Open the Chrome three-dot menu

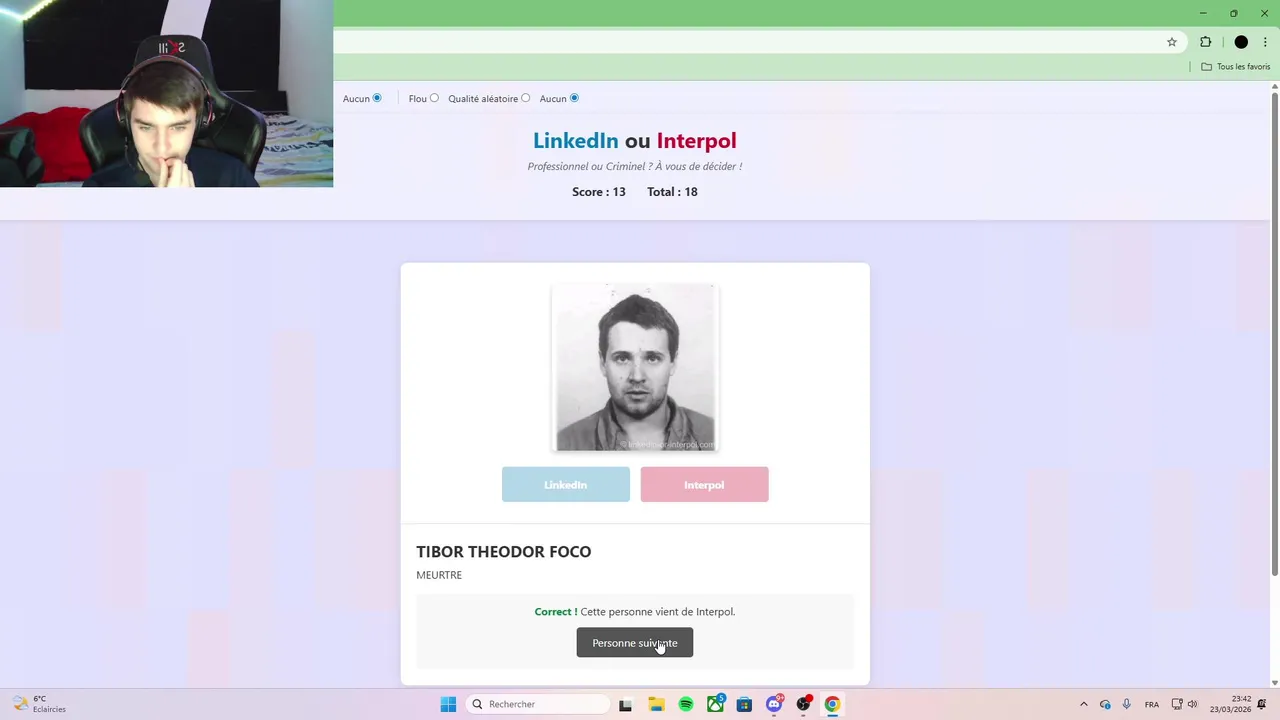click(1265, 42)
